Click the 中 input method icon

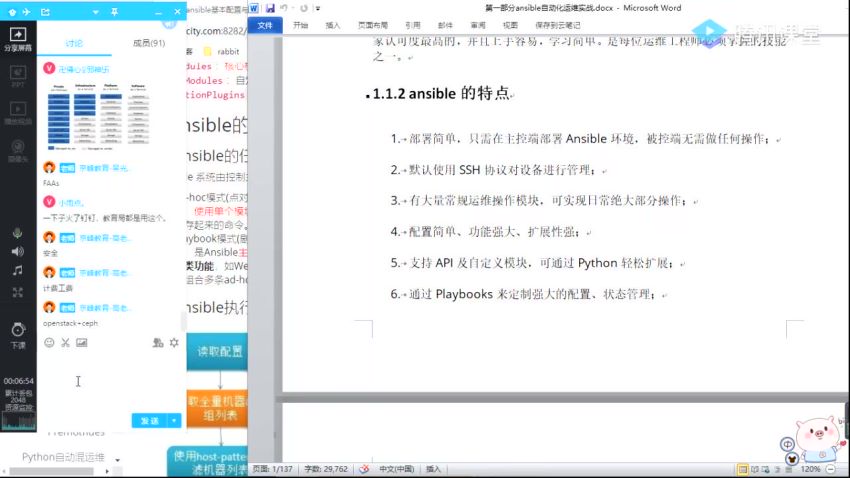[787, 444]
